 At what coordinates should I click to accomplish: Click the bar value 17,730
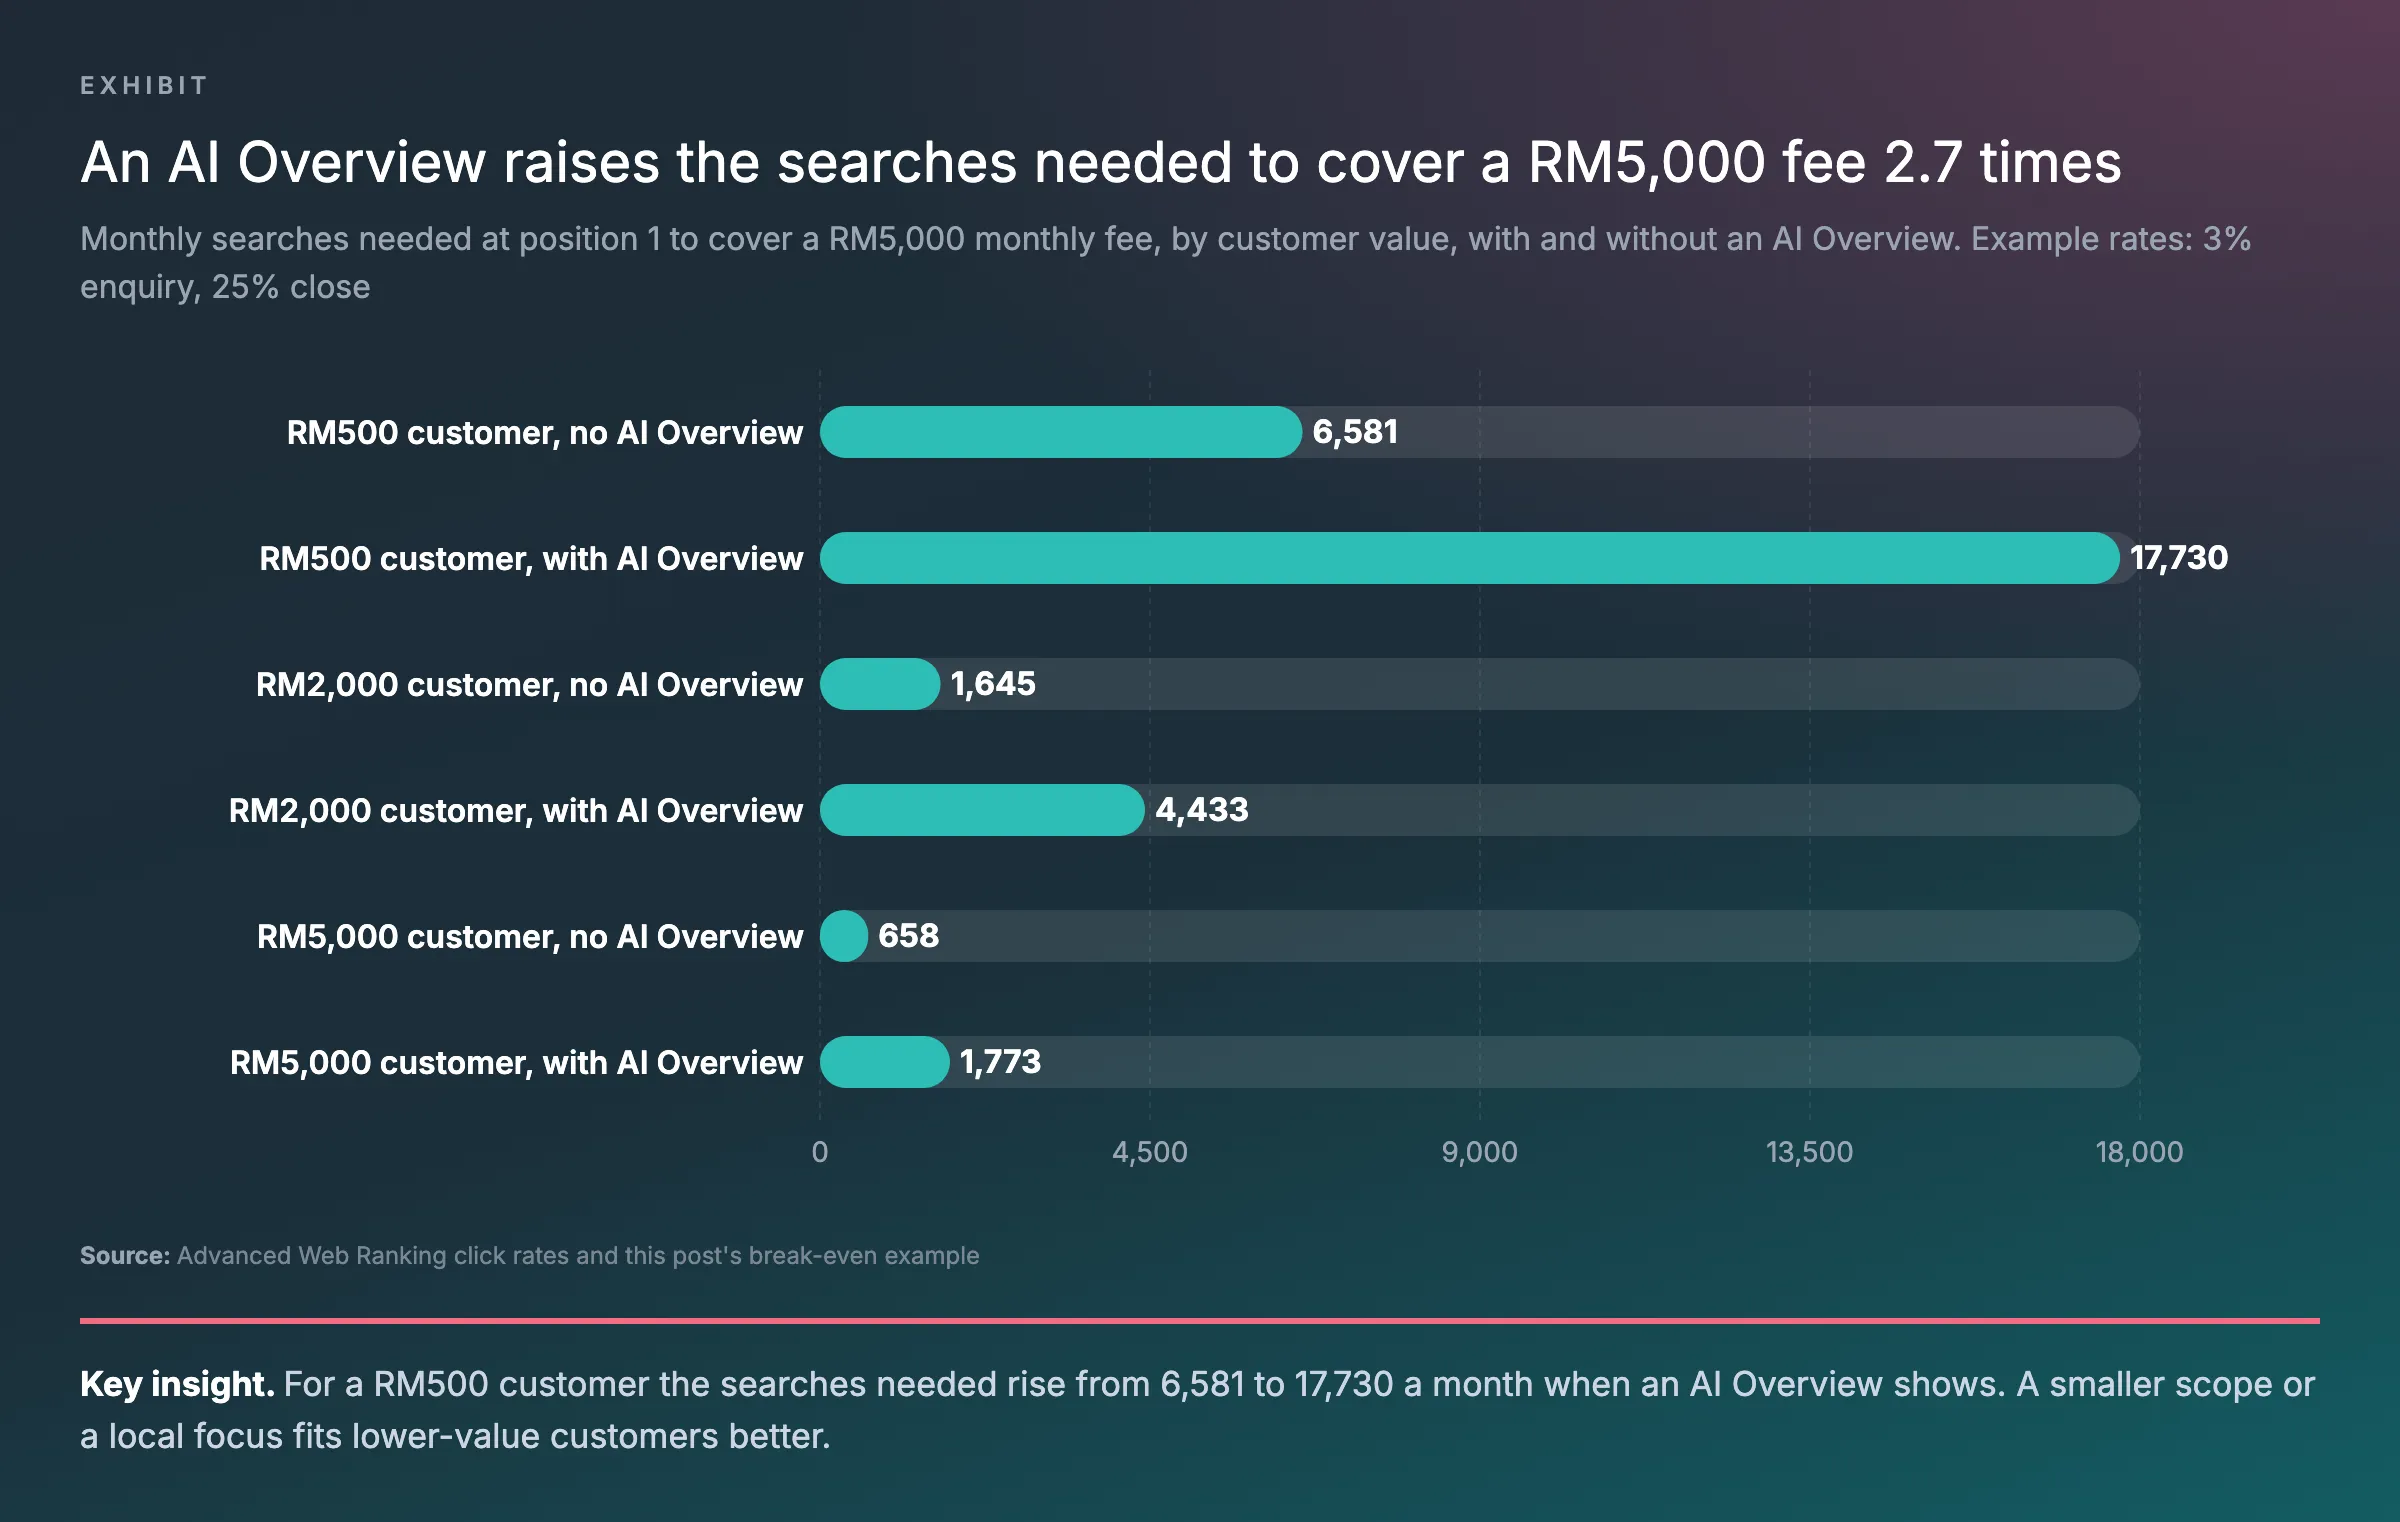(2178, 558)
